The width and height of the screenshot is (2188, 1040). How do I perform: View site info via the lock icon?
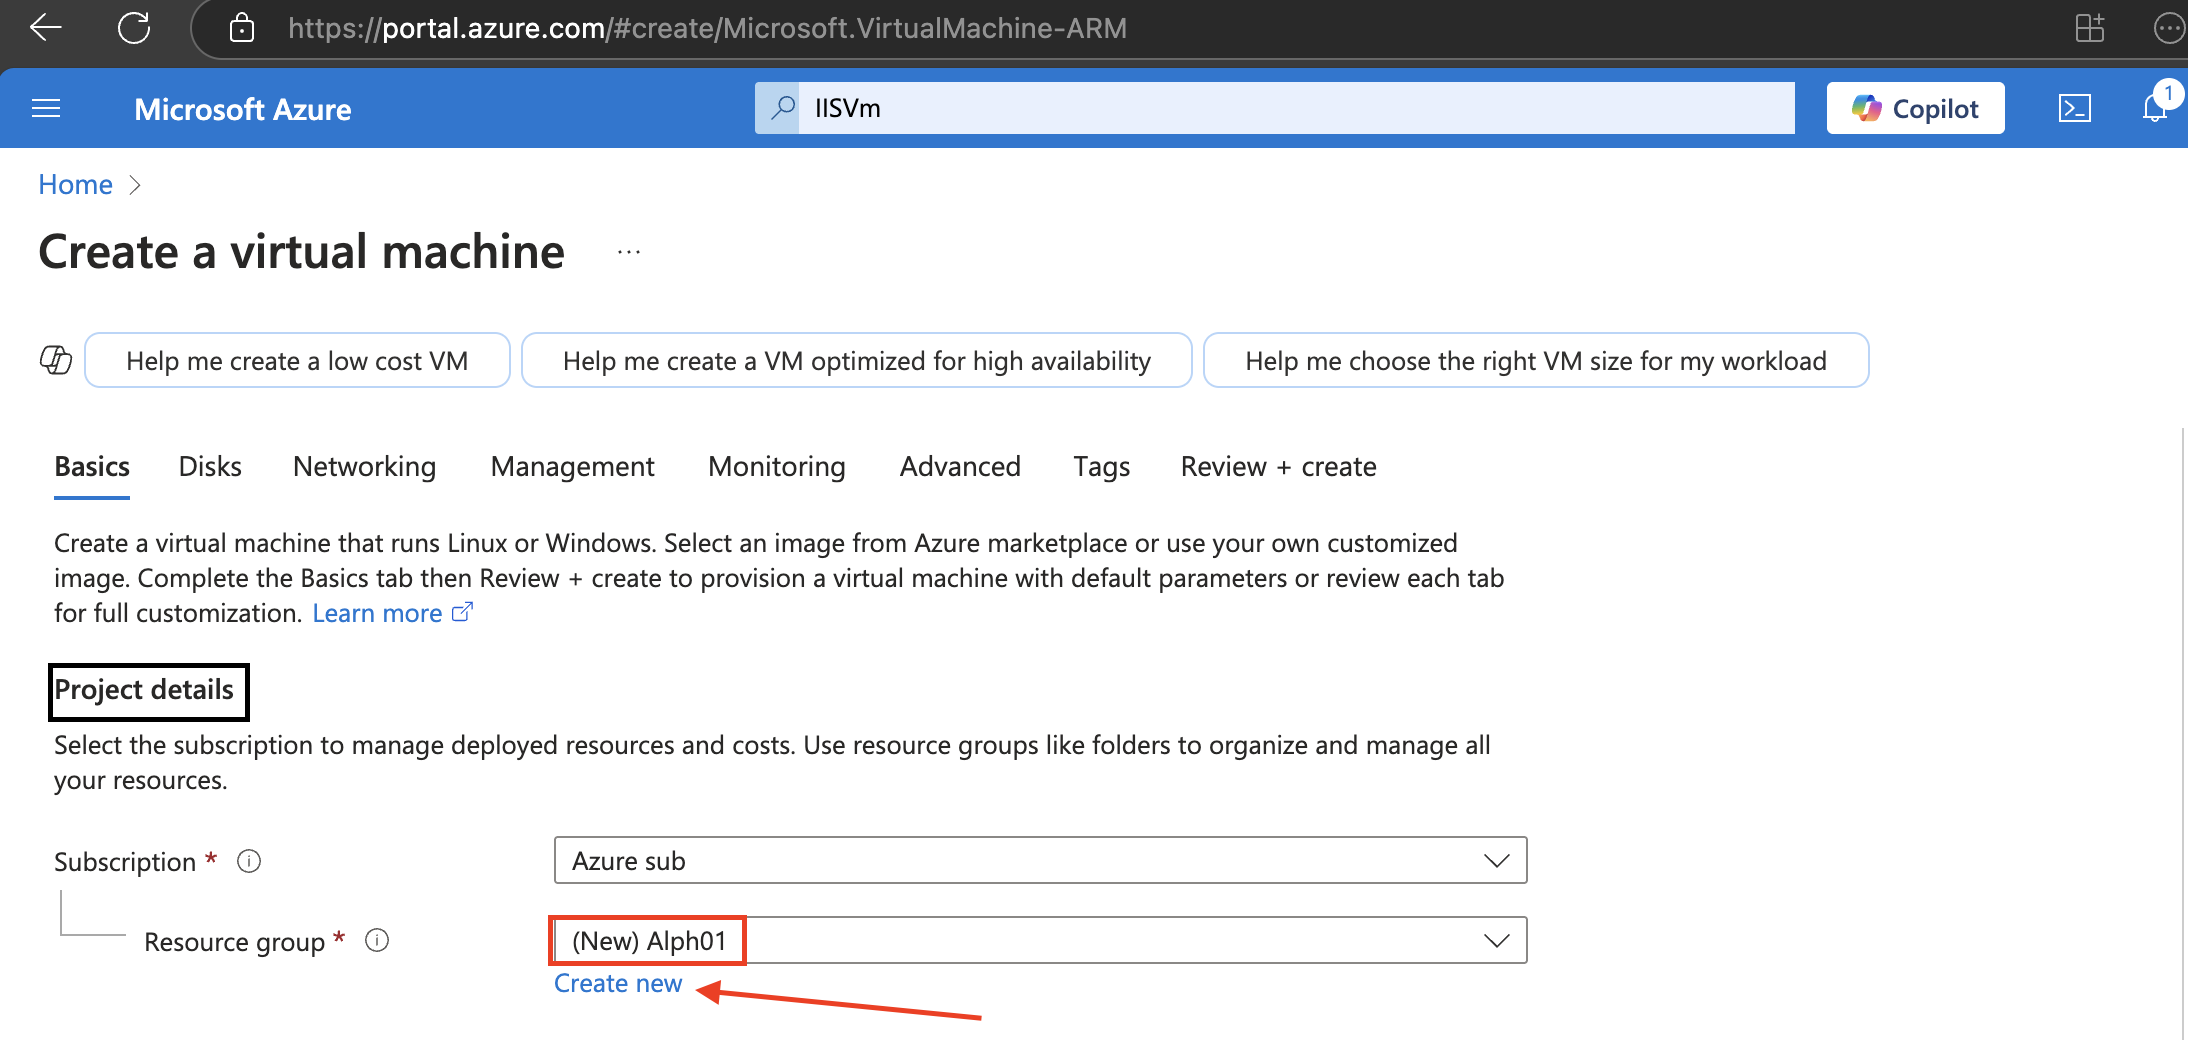tap(242, 28)
